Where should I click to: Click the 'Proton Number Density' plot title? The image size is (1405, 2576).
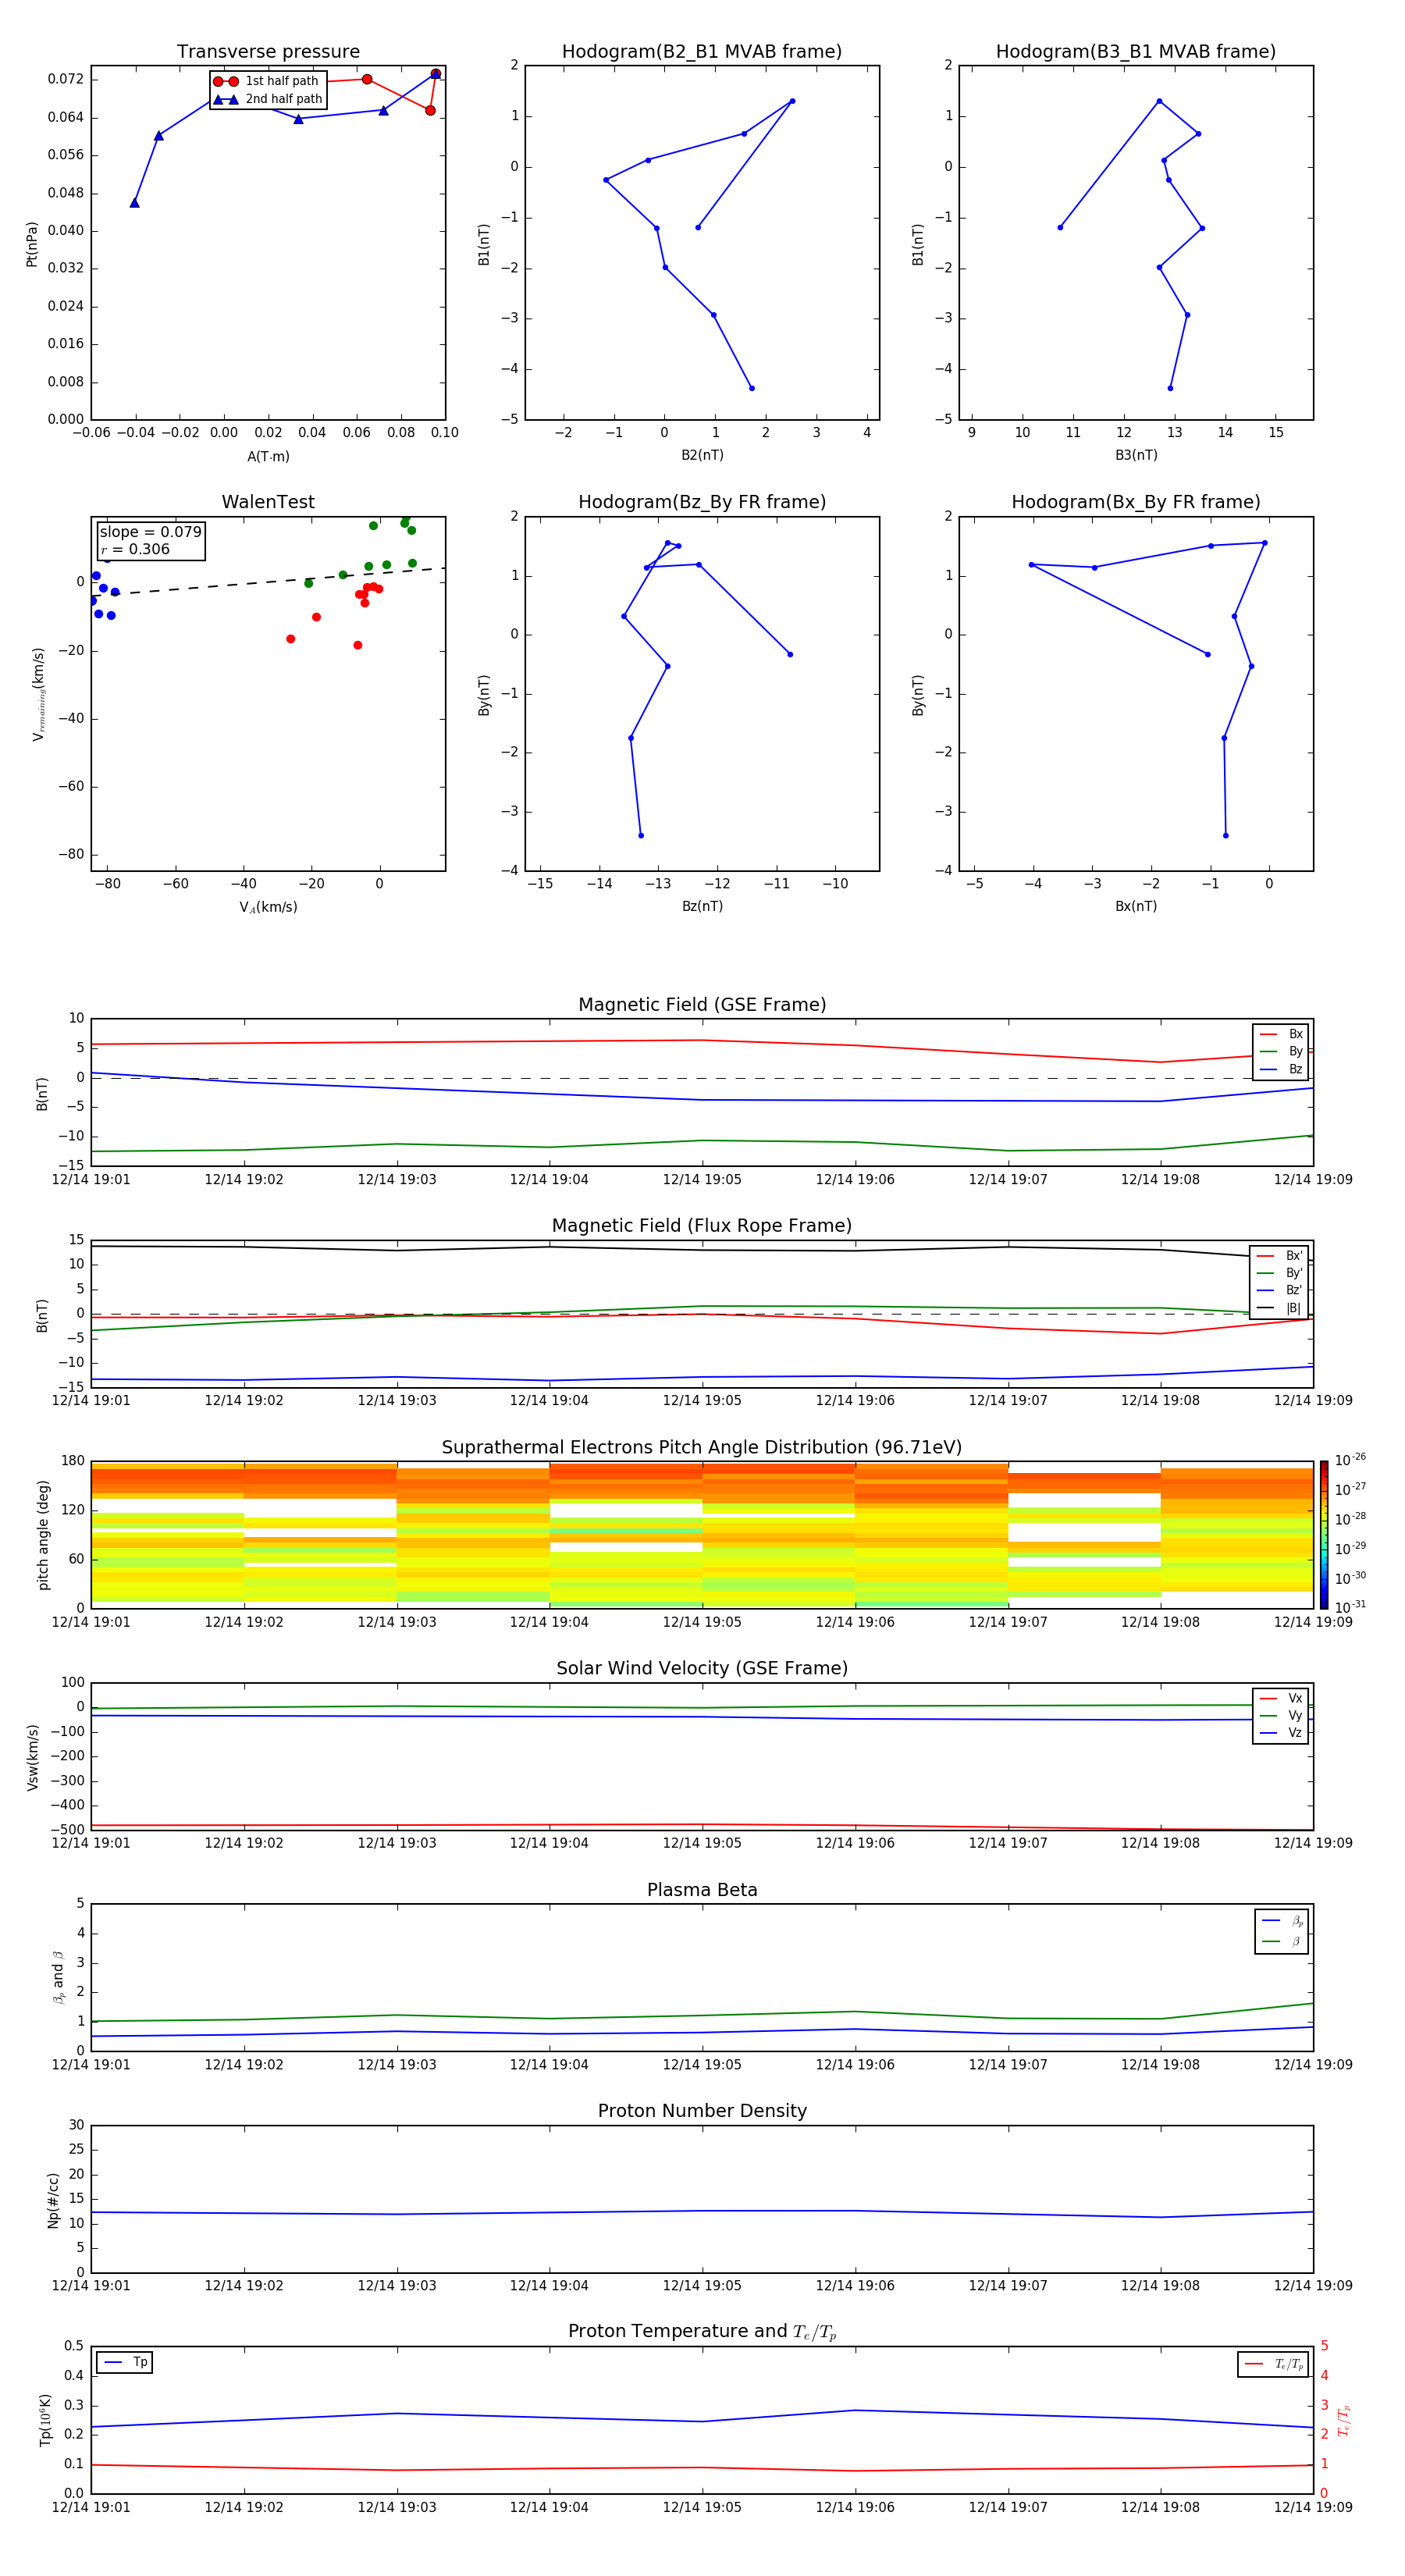coord(702,2111)
